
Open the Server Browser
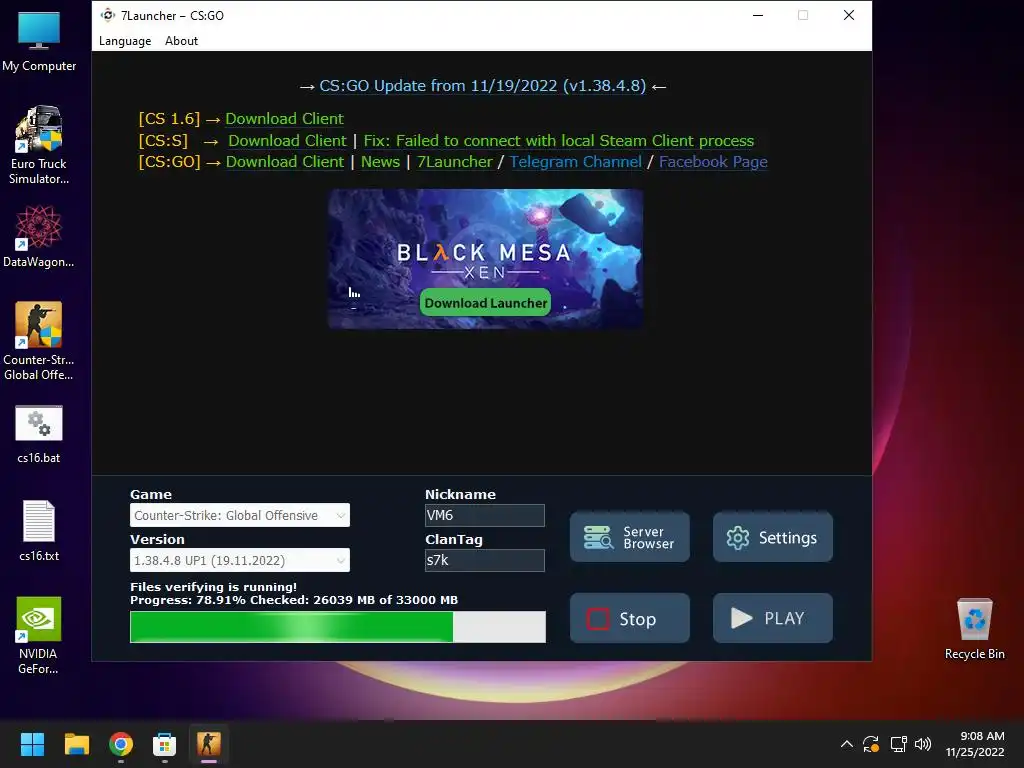click(630, 537)
